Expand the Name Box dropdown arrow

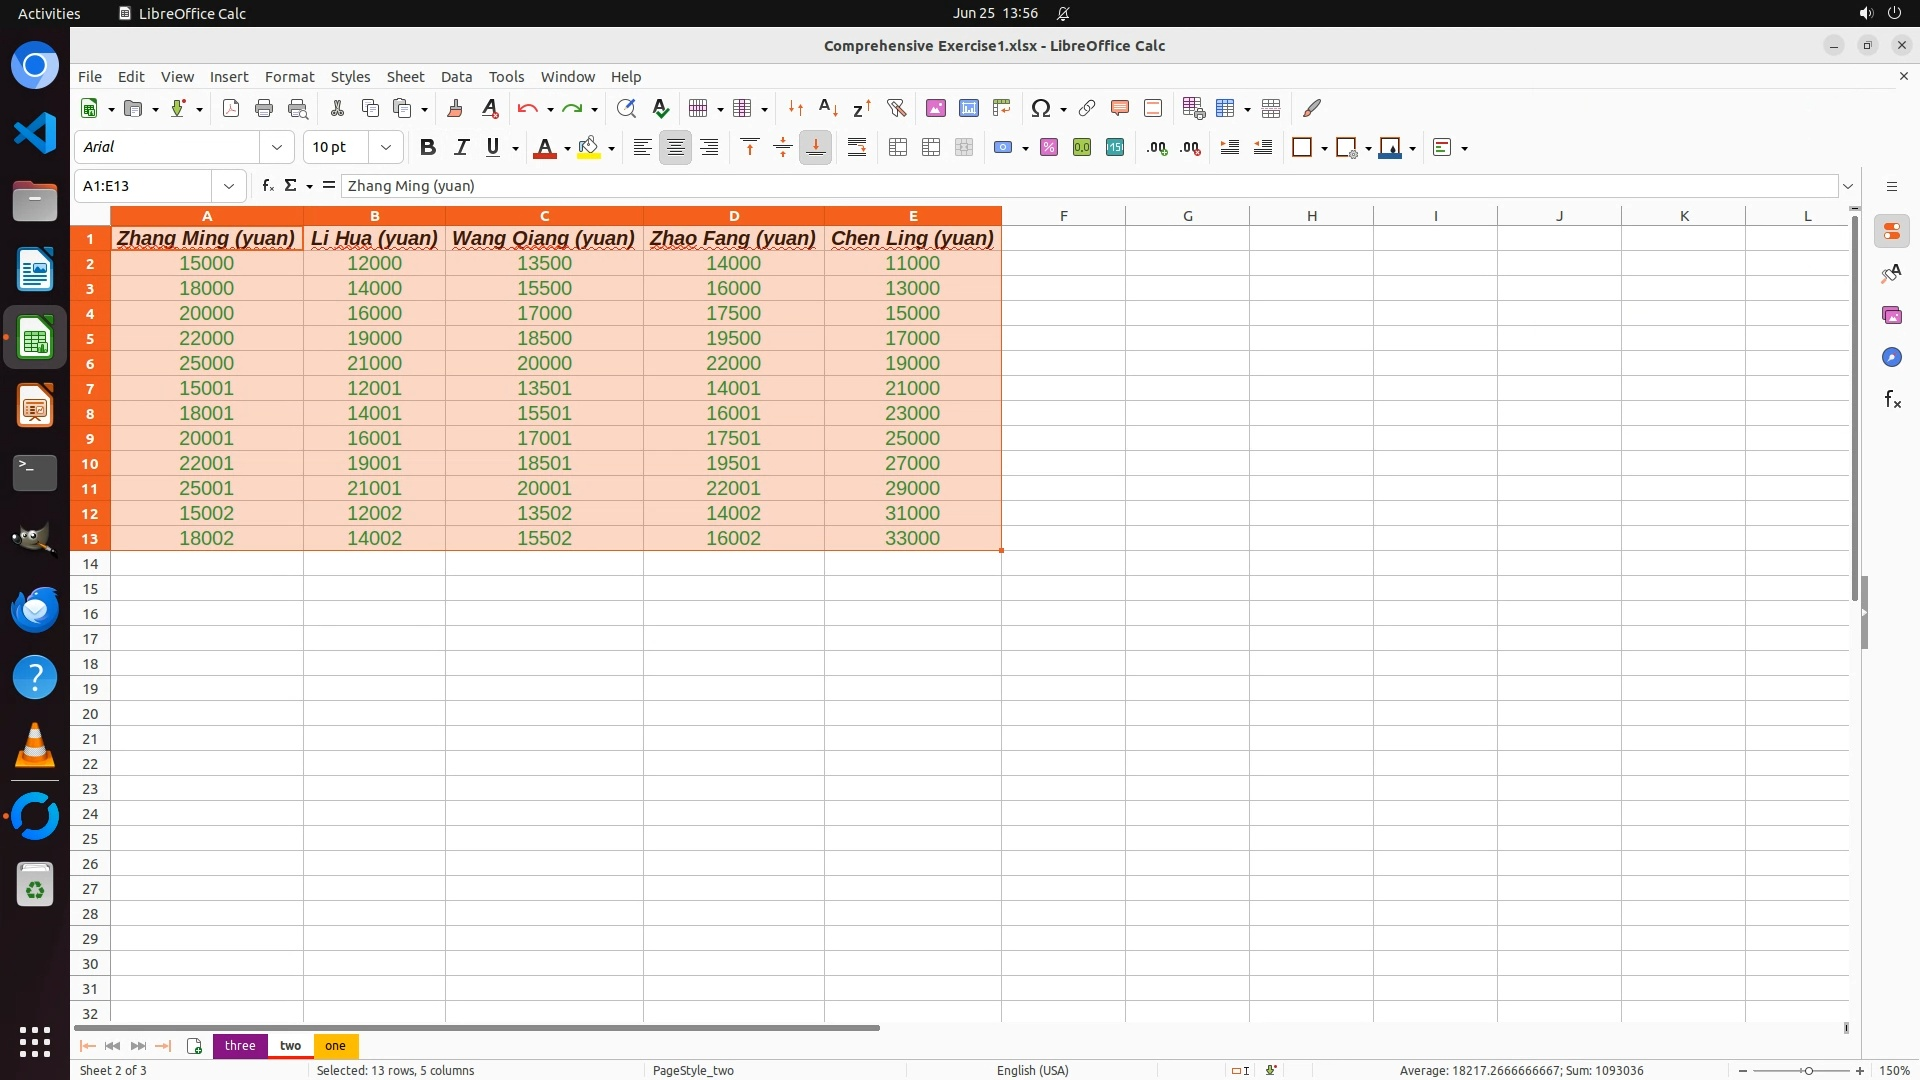229,186
